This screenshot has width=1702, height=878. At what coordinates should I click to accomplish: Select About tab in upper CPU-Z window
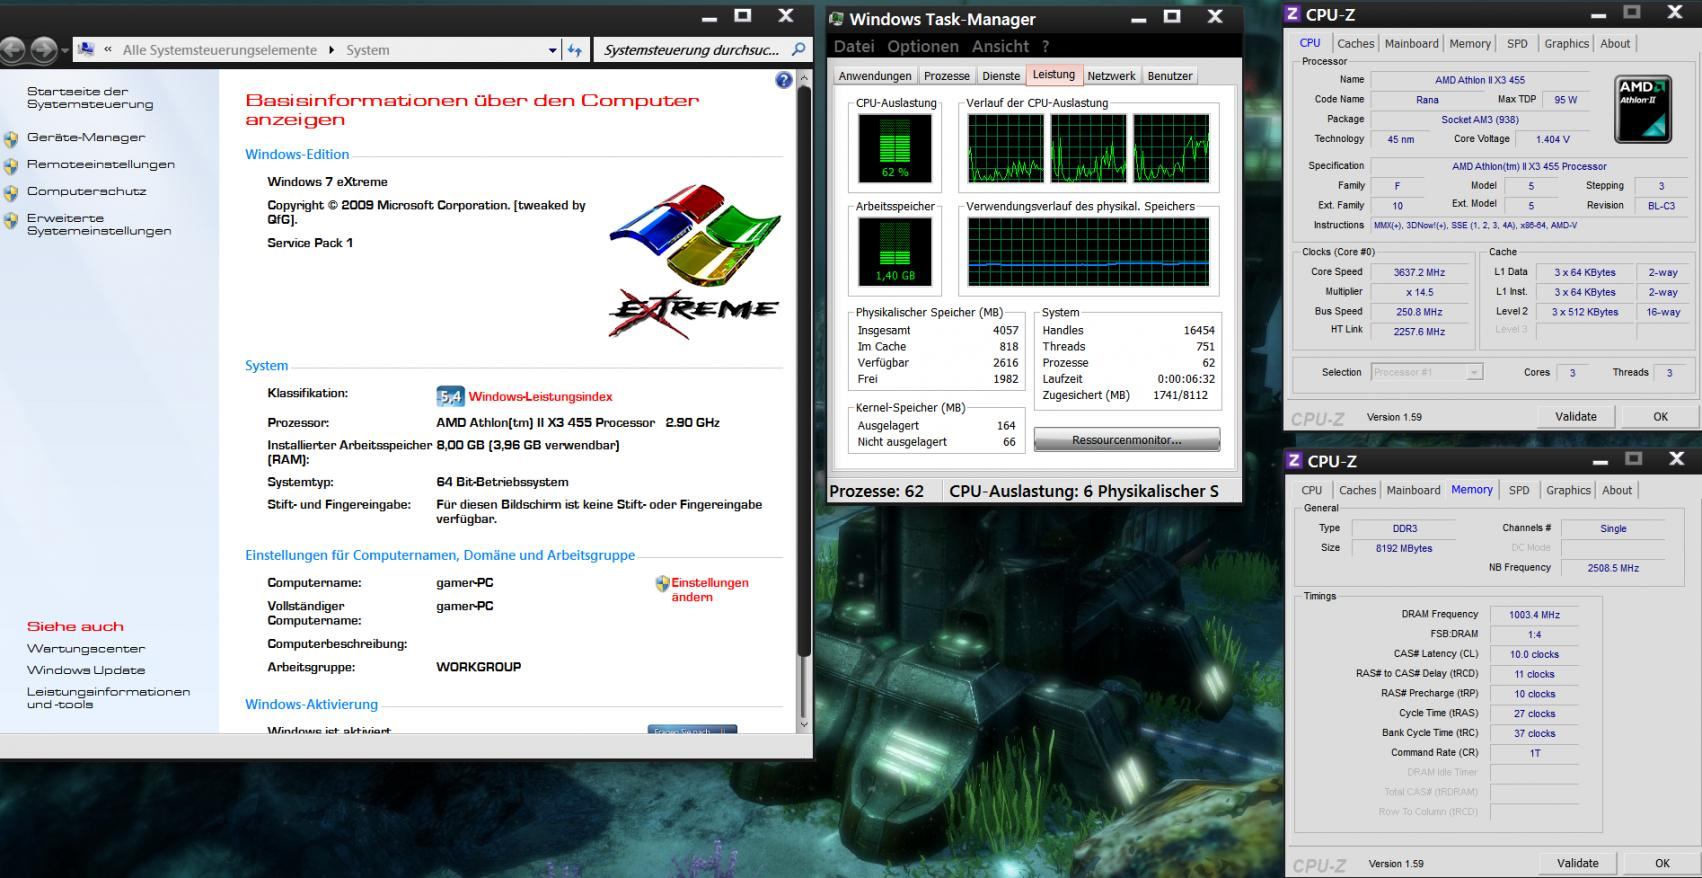pos(1615,44)
